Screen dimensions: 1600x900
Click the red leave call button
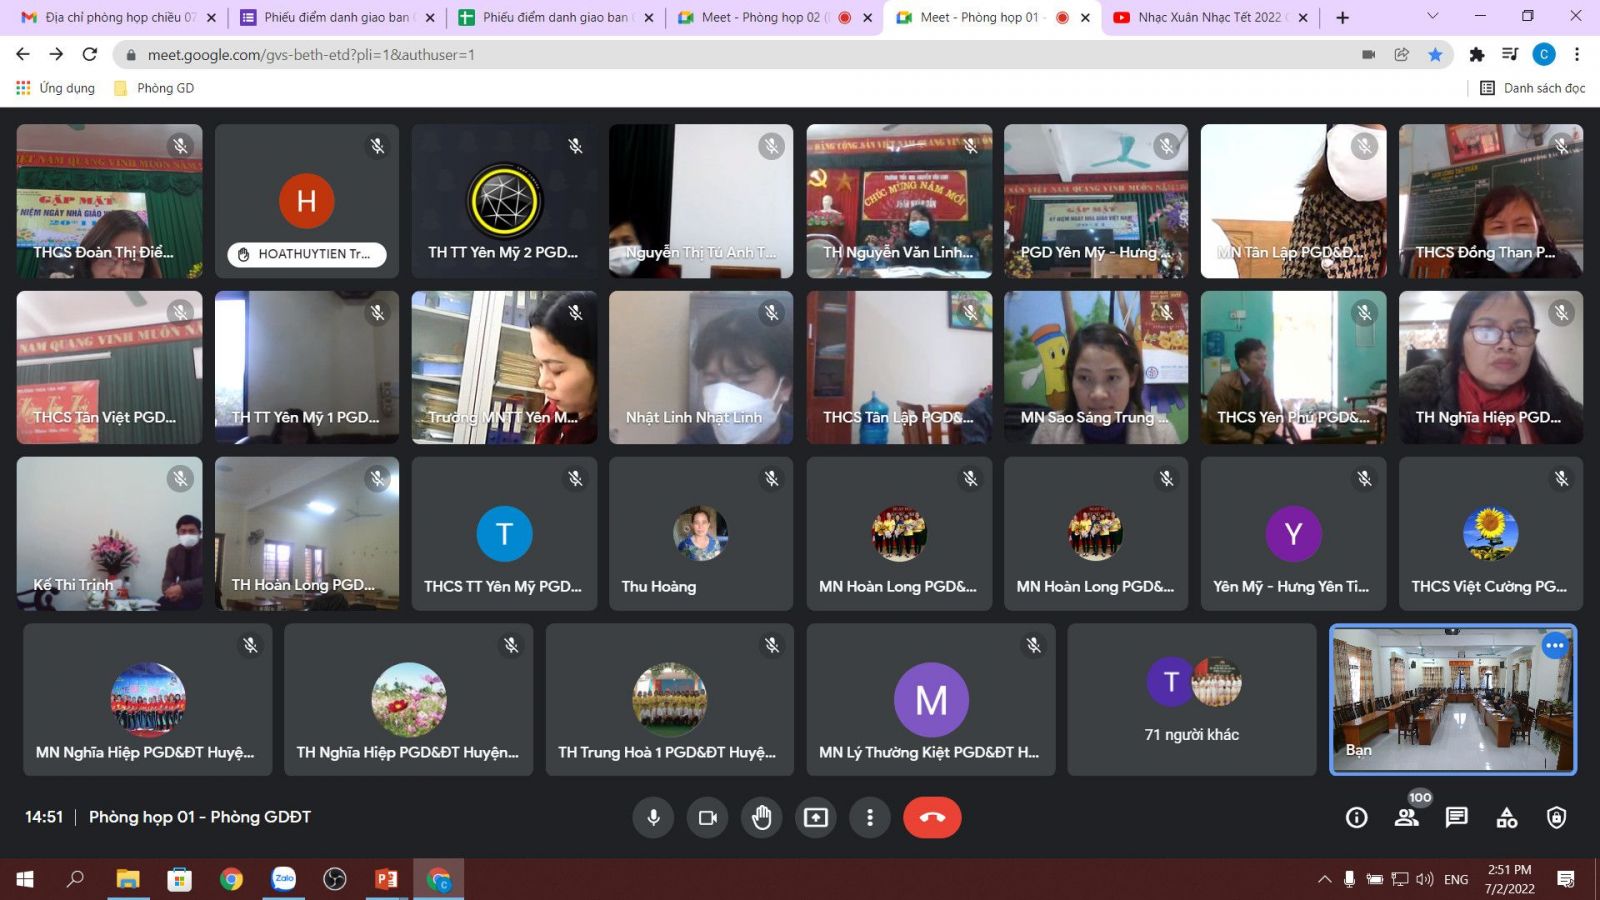pyautogui.click(x=932, y=817)
